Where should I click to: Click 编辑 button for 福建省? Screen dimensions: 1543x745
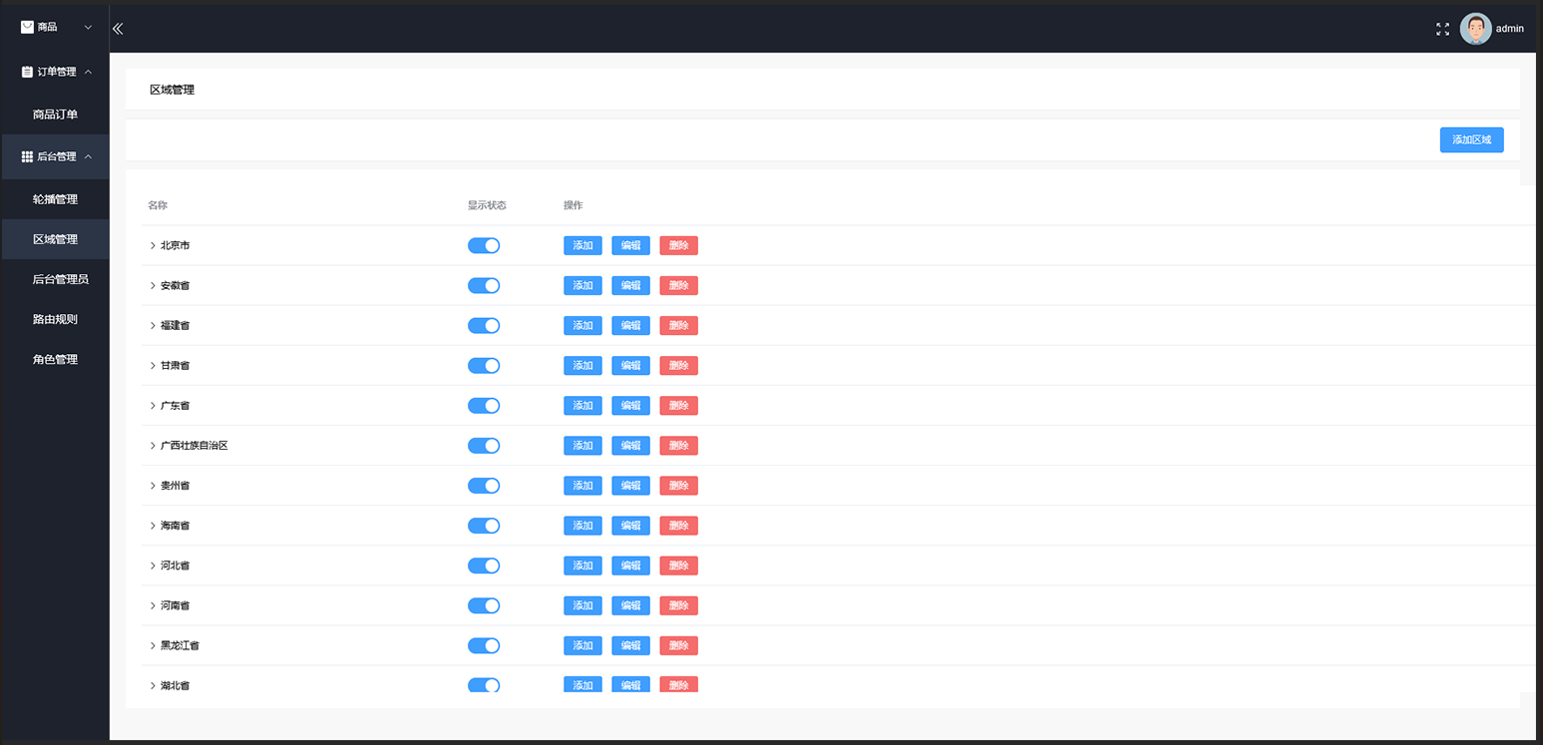click(x=631, y=325)
